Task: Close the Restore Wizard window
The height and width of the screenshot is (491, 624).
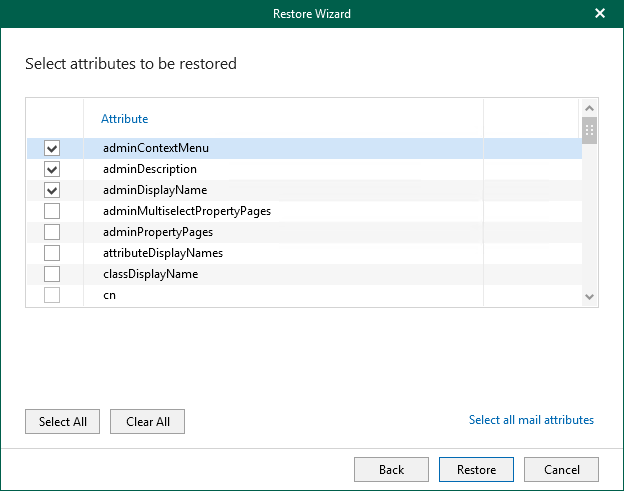Action: tap(600, 14)
